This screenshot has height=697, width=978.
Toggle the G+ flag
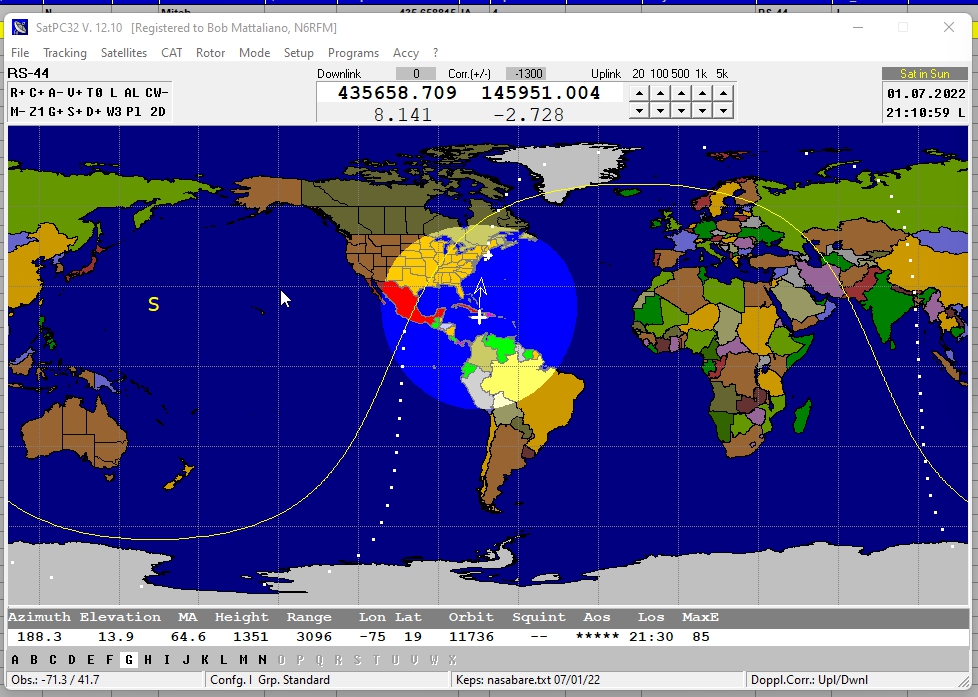56,112
